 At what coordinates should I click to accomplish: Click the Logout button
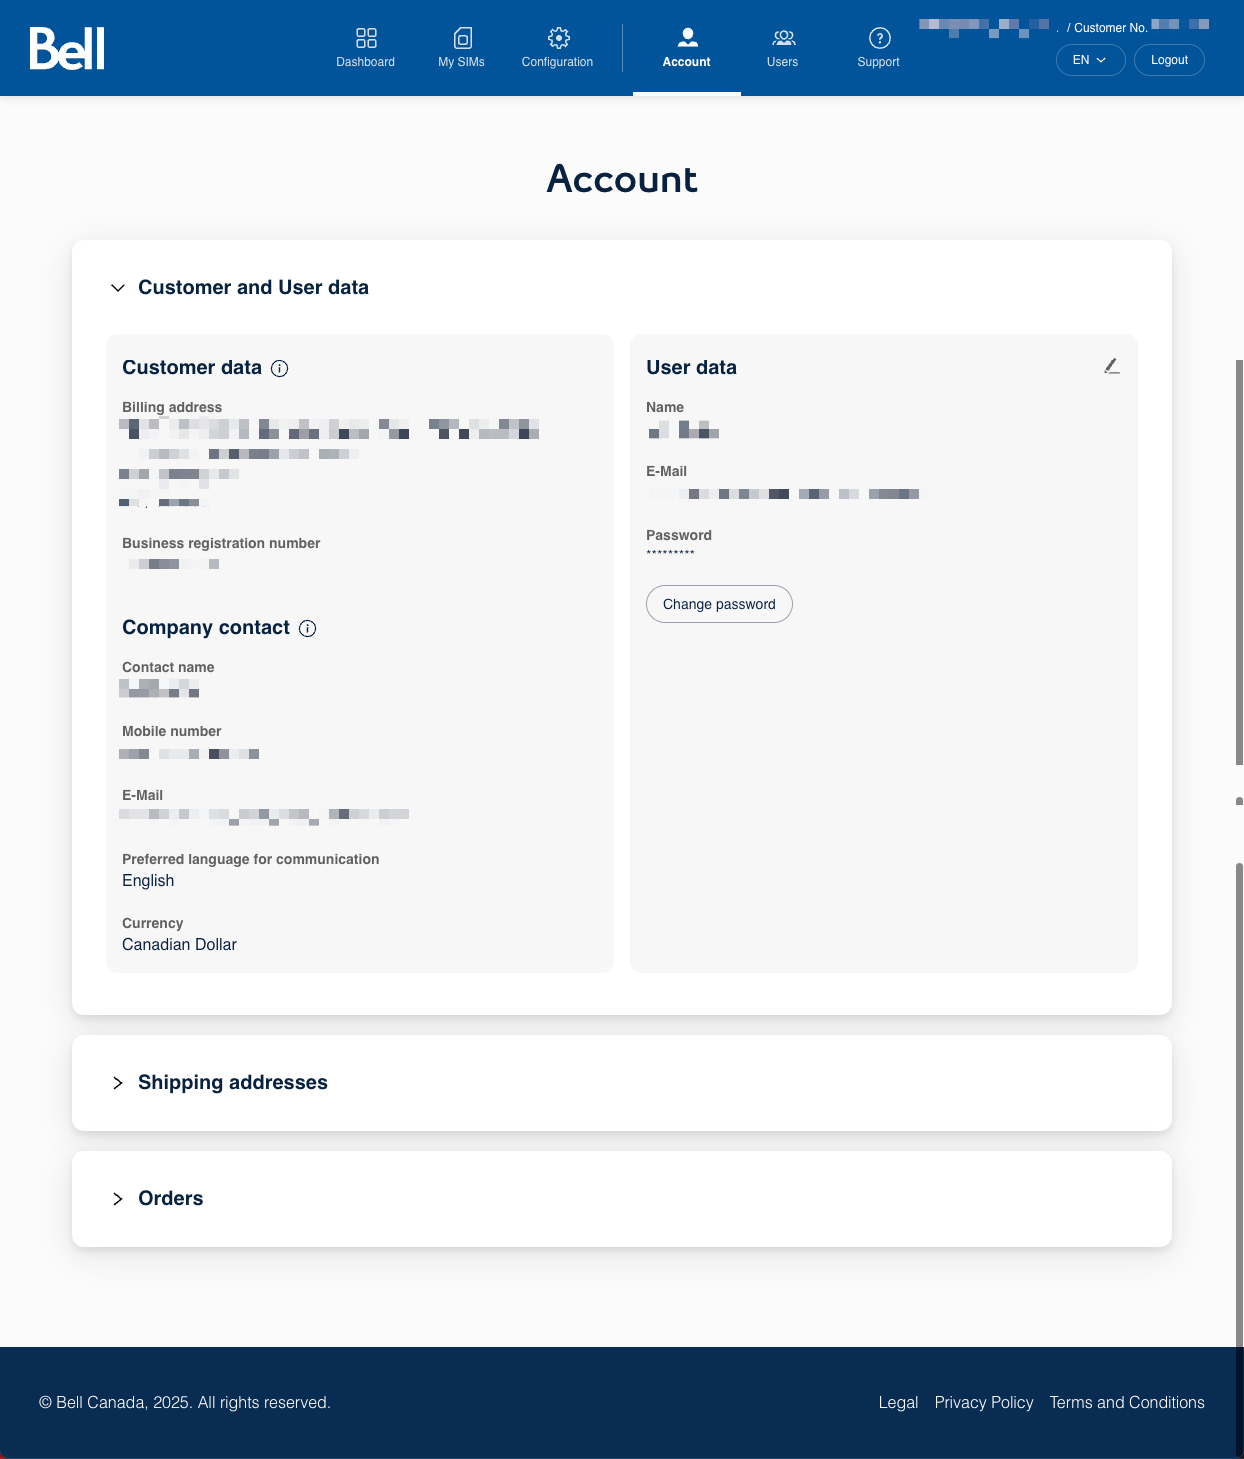(x=1169, y=60)
